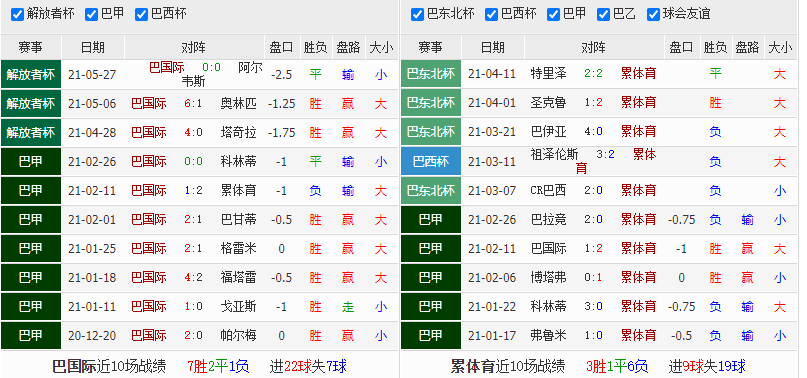Image resolution: width=807 pixels, height=378 pixels.
Task: Select home team 博塔弗 name
Action: click(x=549, y=278)
